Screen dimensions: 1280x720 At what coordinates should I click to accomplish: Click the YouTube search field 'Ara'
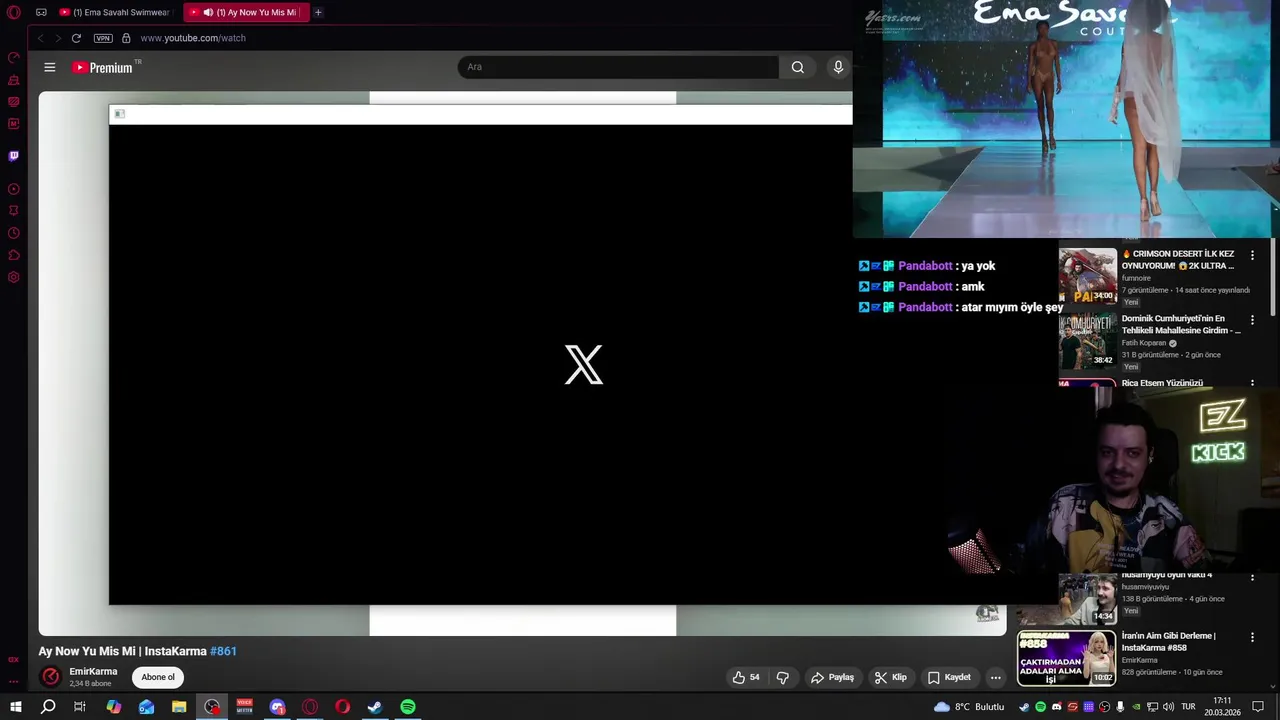point(618,67)
